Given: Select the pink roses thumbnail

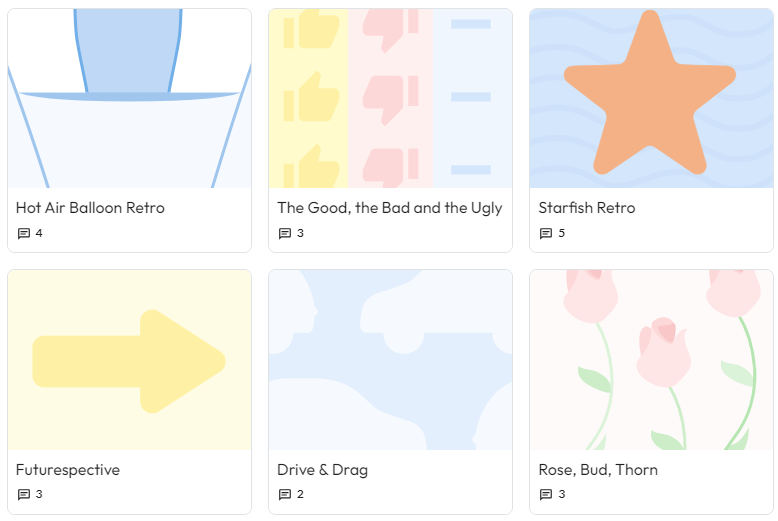Looking at the screenshot, I should pyautogui.click(x=651, y=360).
